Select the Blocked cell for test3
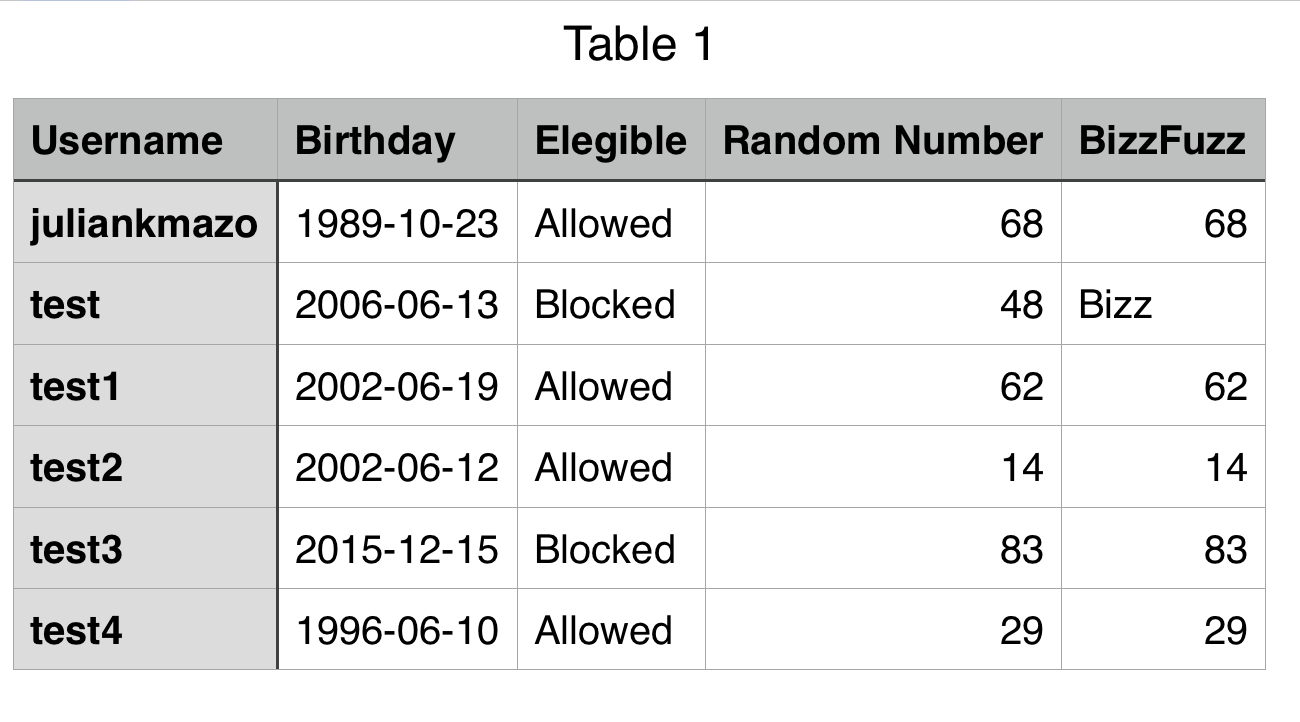The width and height of the screenshot is (1300, 722). tap(611, 549)
